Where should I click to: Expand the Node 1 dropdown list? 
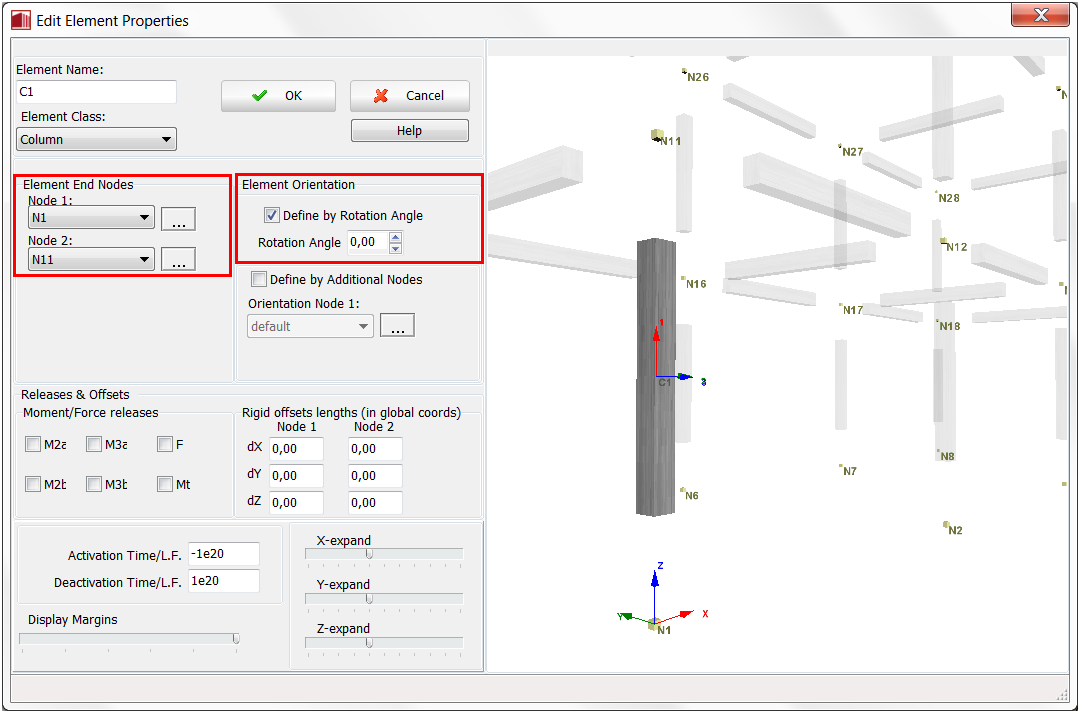point(91,218)
